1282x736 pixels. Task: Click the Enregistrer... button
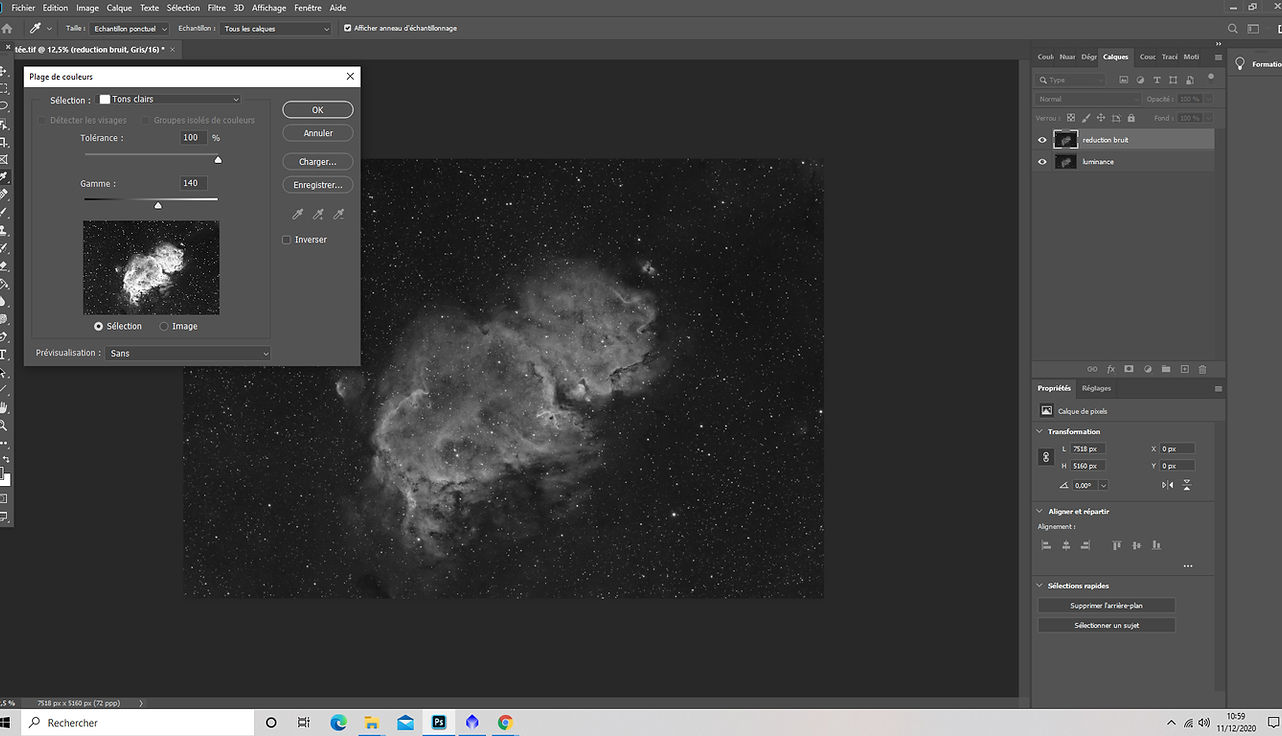coord(318,185)
